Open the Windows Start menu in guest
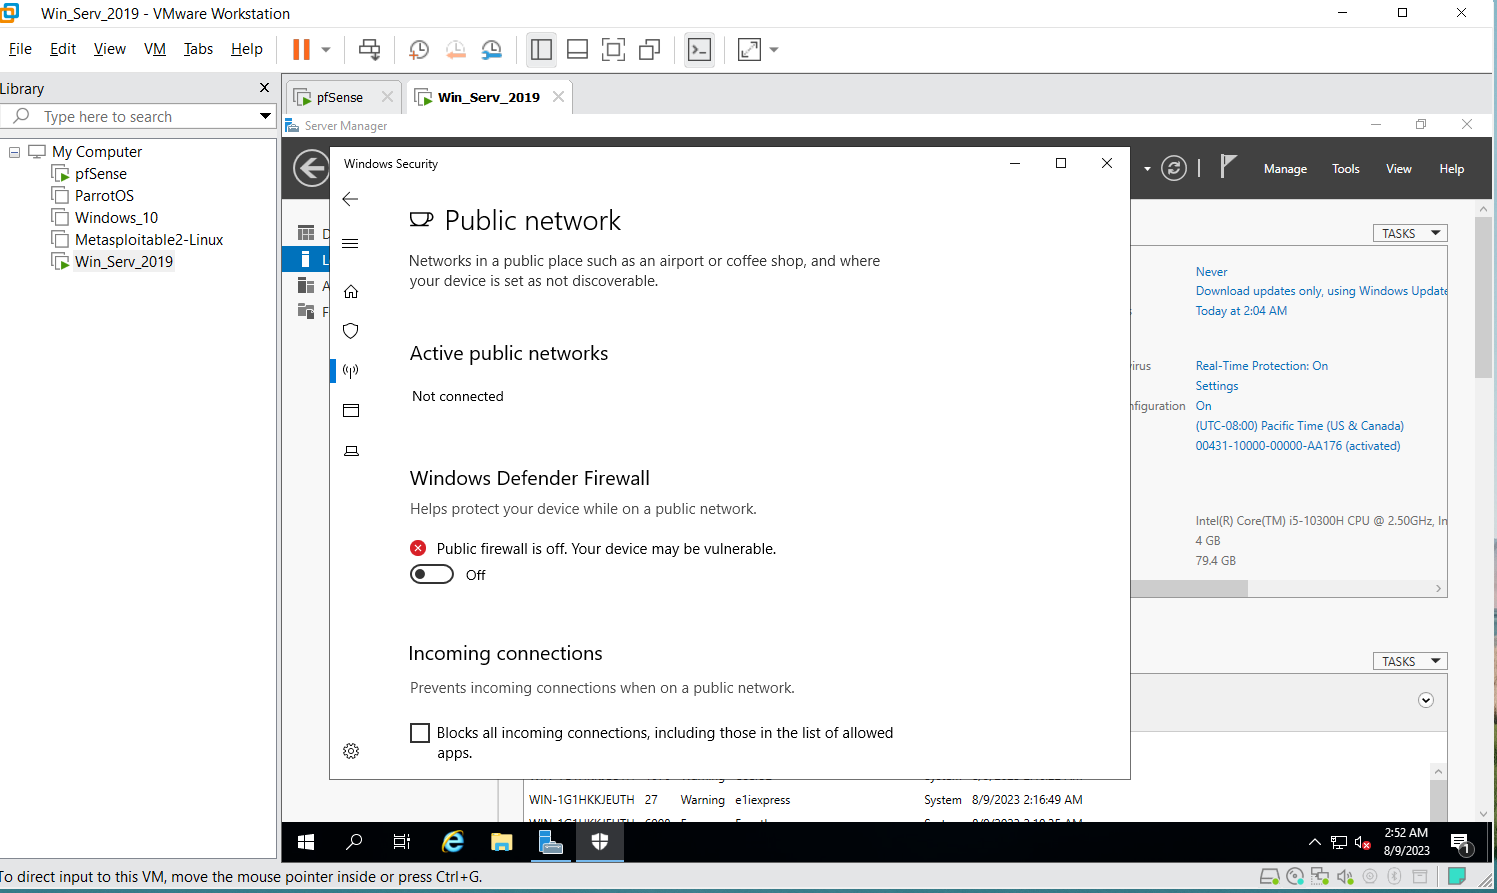The height and width of the screenshot is (893, 1497). click(306, 842)
